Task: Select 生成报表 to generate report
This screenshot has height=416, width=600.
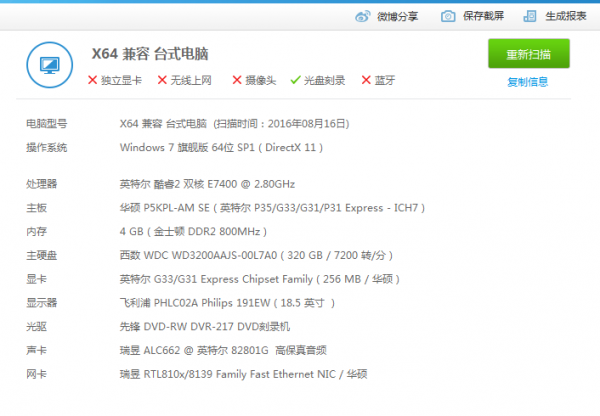Action: click(566, 16)
